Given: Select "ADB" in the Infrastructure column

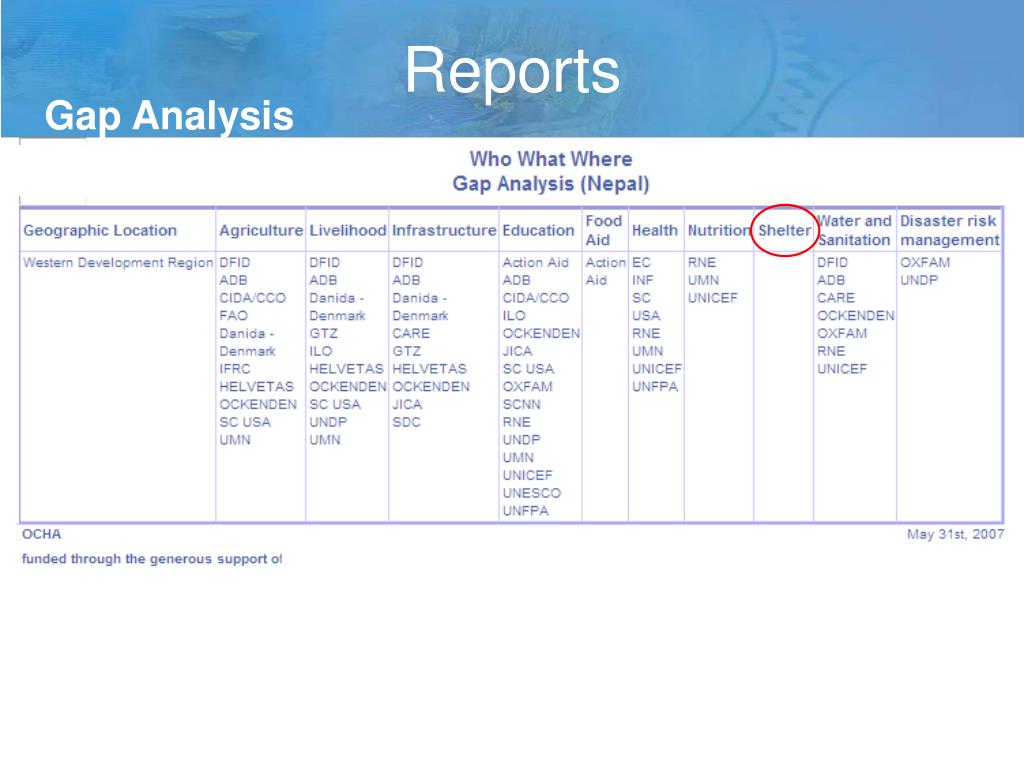Looking at the screenshot, I should 406,280.
